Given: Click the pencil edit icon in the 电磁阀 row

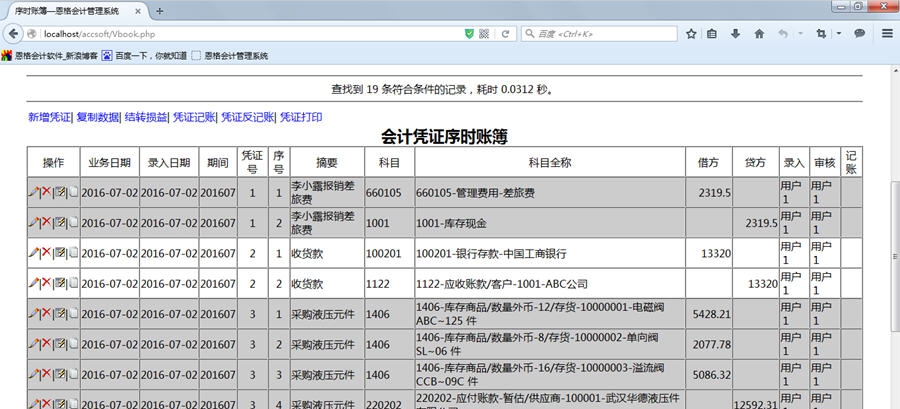Looking at the screenshot, I should (x=33, y=314).
